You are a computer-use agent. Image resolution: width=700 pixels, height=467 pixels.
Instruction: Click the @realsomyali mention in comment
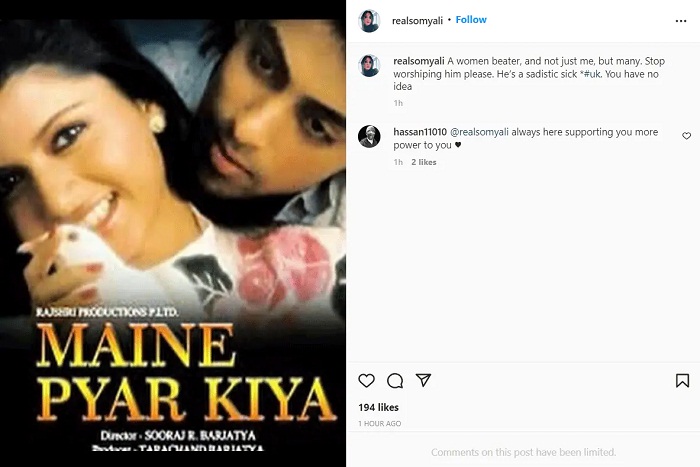(479, 132)
